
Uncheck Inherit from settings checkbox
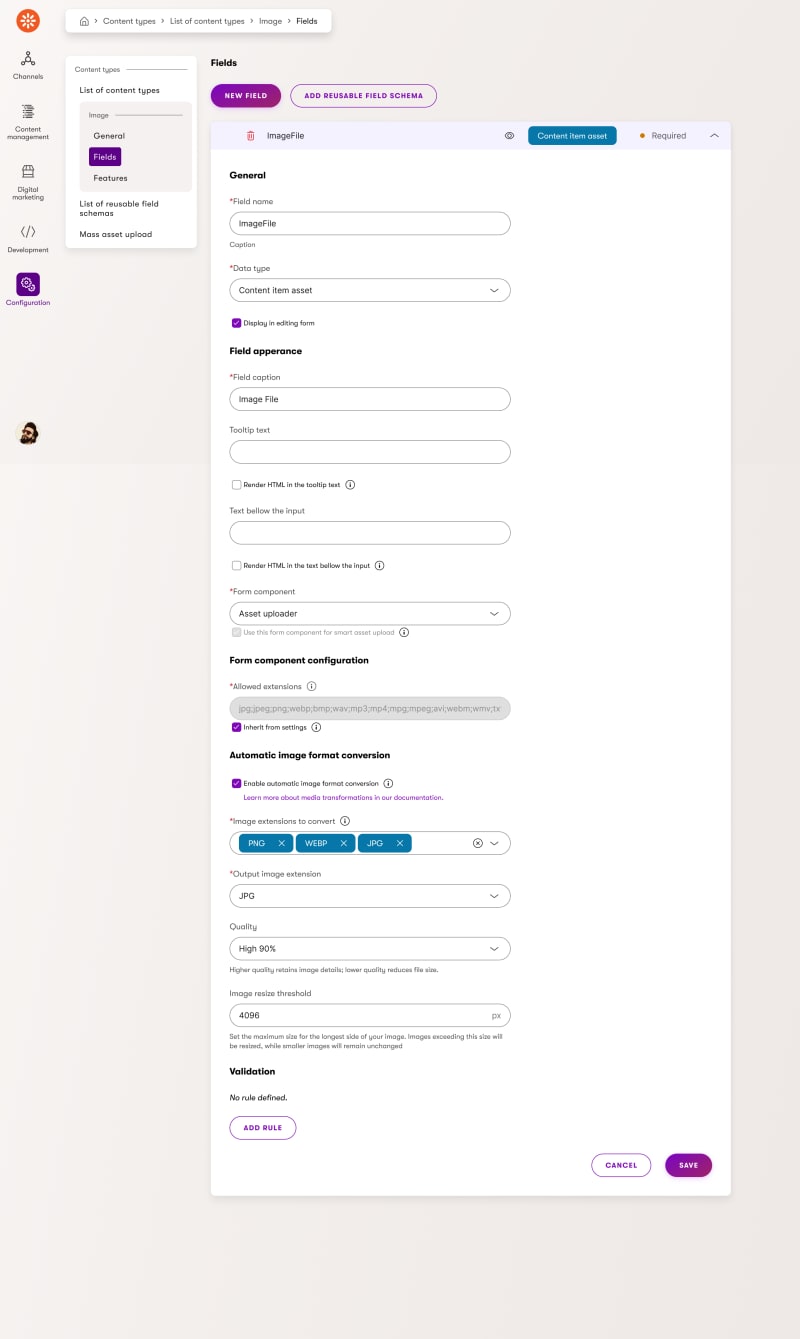point(237,727)
